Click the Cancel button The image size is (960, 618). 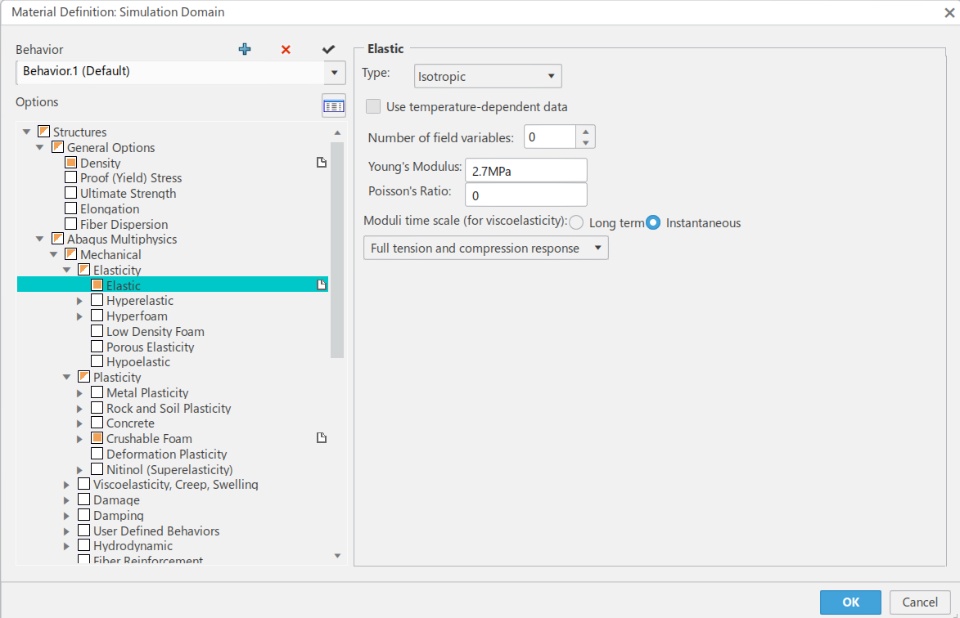920,602
